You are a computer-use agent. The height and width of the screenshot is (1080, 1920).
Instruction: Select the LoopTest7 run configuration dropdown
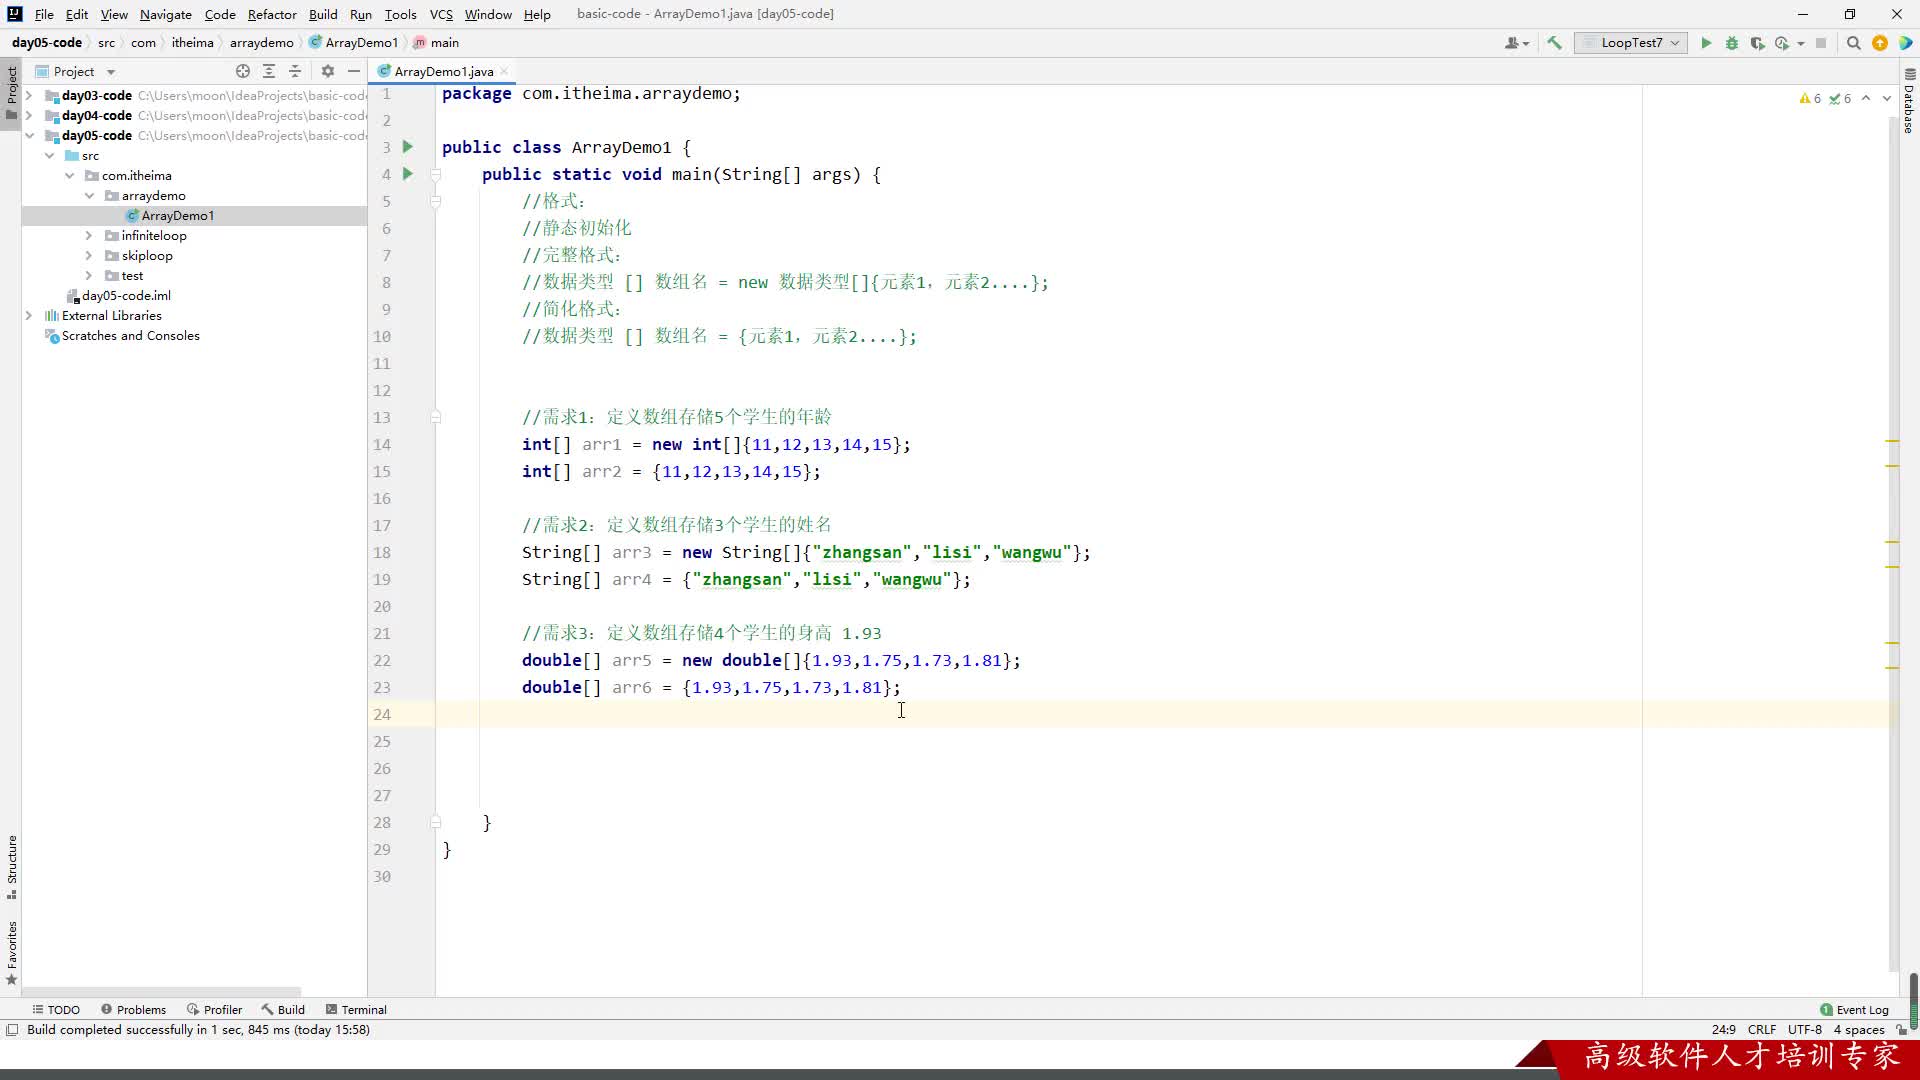1633,42
